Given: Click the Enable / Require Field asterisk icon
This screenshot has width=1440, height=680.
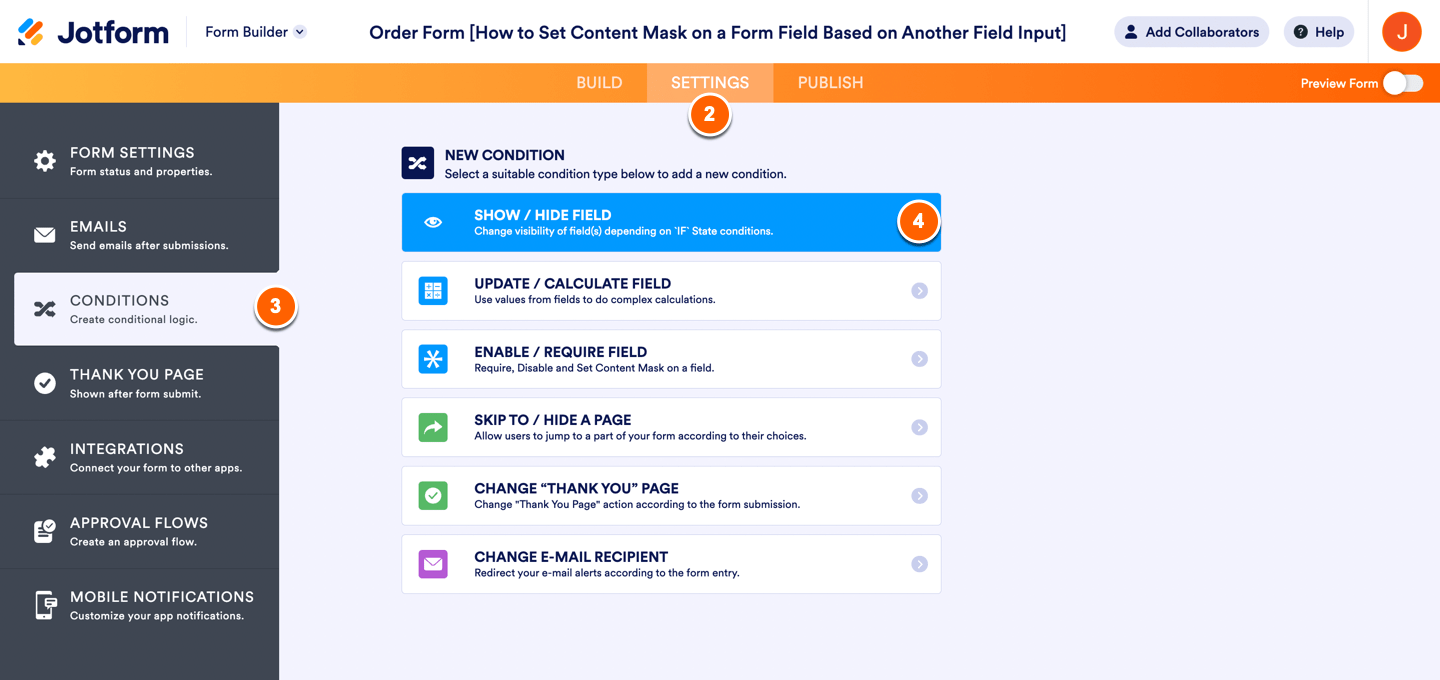Looking at the screenshot, I should [433, 359].
